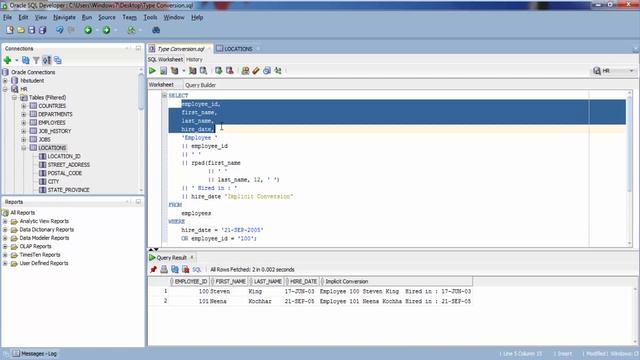Viewport: 640px width, 360px height.
Task: Click the Refresh icon in Query Result toolbar
Action: (175, 269)
